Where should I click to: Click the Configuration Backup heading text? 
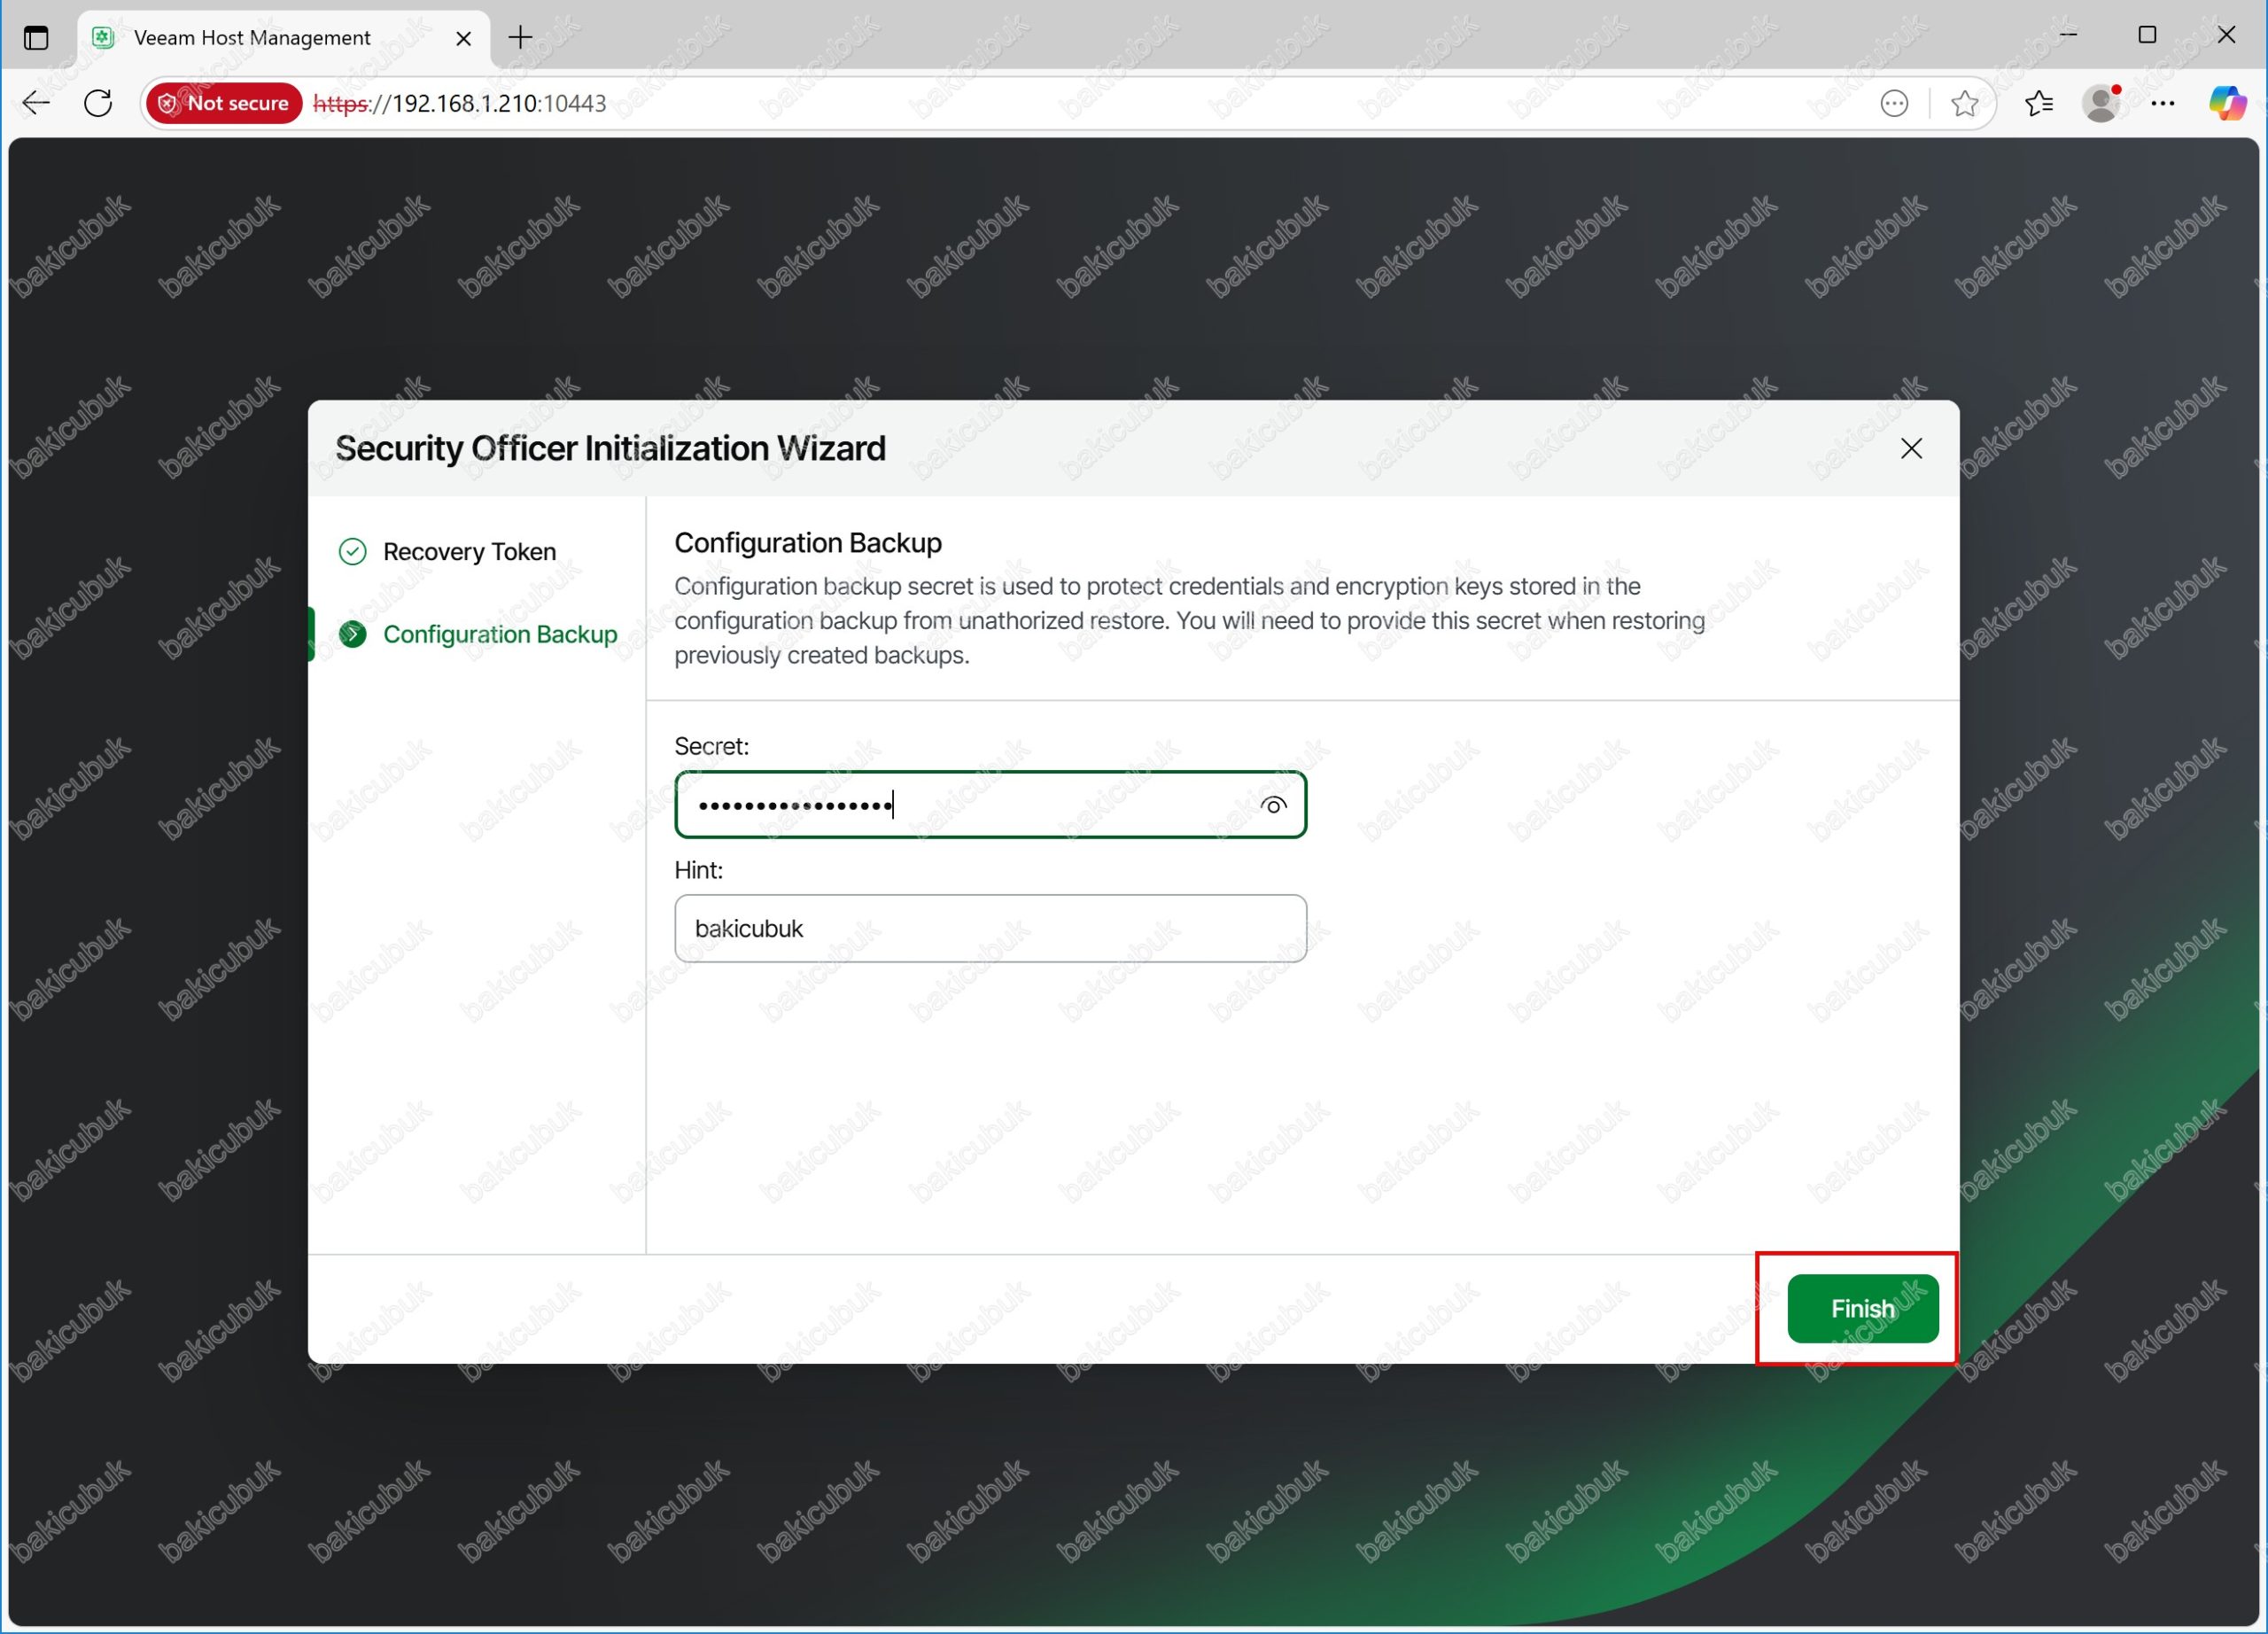coord(808,543)
